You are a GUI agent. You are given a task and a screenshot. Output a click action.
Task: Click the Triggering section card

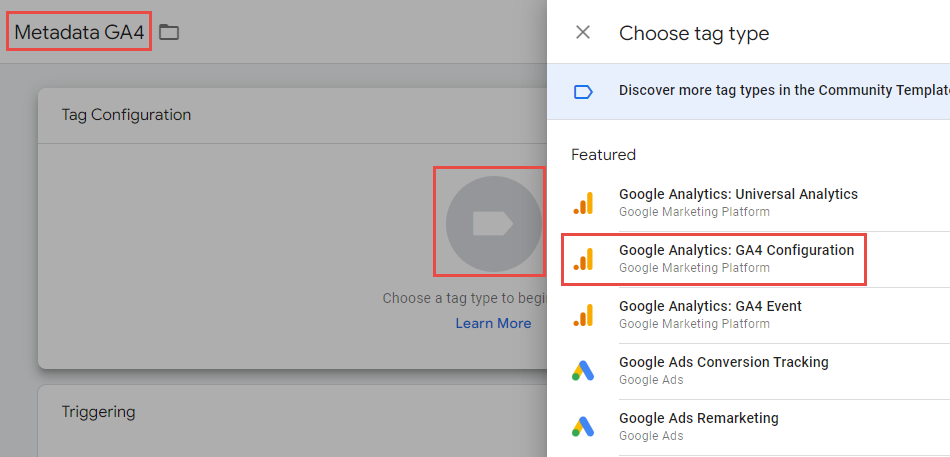[x=98, y=412]
